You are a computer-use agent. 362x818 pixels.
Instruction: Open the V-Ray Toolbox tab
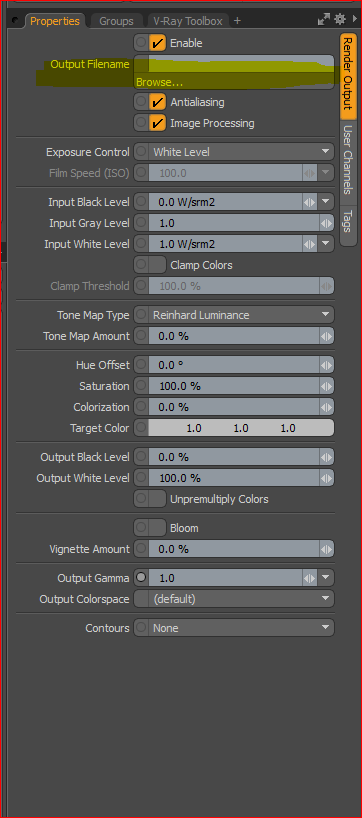pos(188,21)
